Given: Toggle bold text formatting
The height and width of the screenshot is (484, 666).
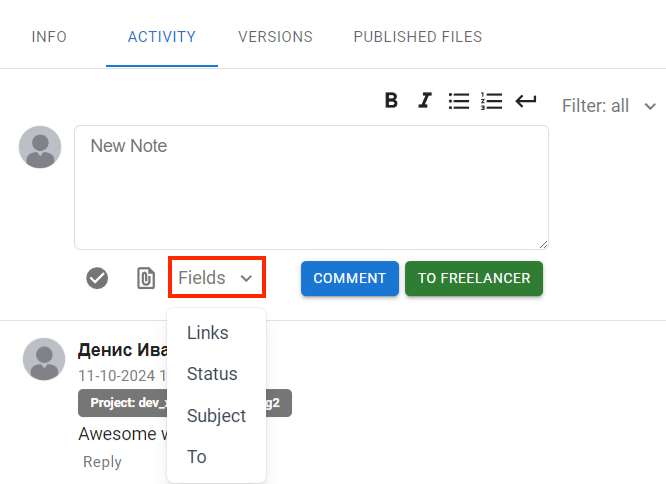Looking at the screenshot, I should 392,101.
